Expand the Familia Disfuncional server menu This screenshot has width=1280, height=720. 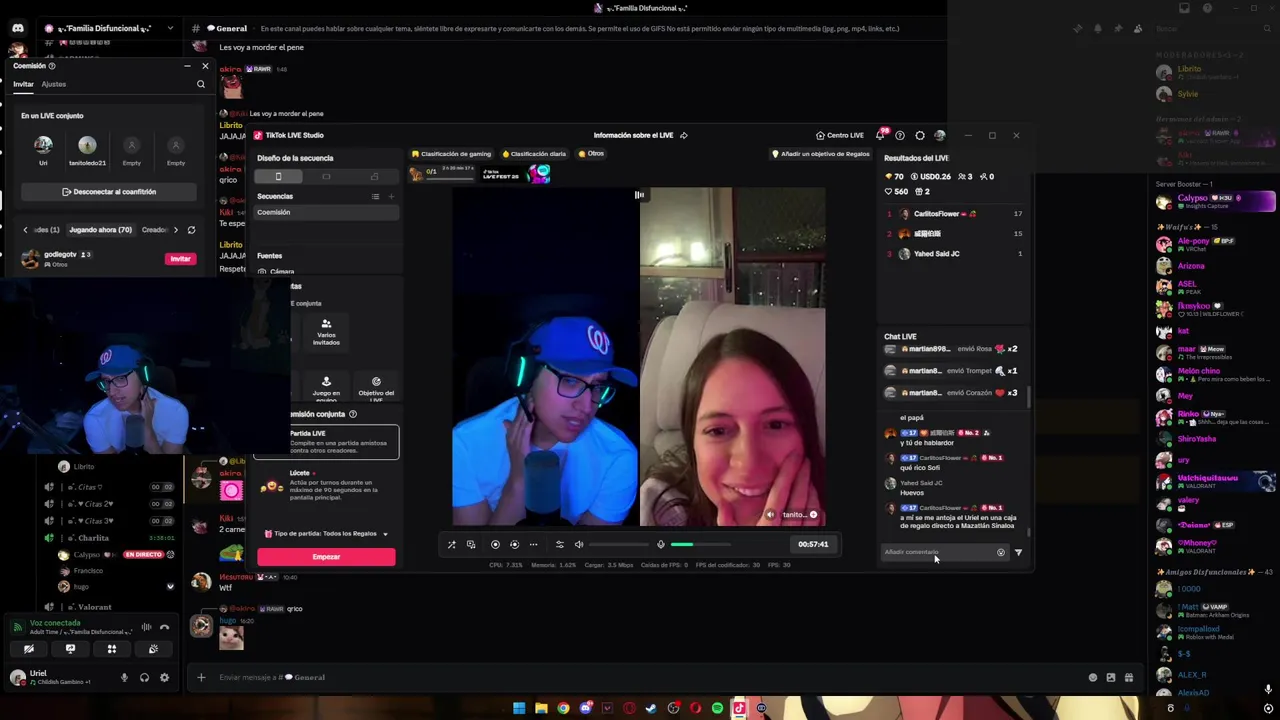[170, 28]
